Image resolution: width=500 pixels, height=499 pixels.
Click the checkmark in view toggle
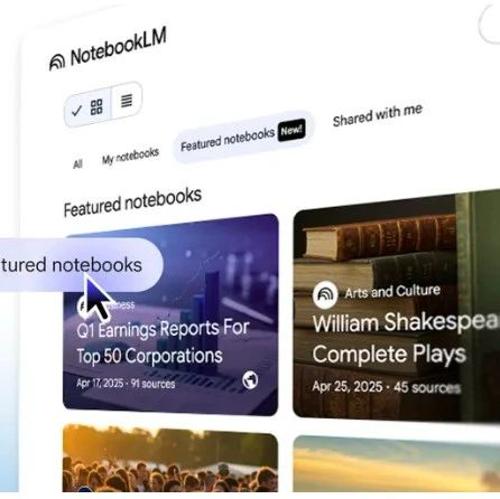pyautogui.click(x=77, y=111)
